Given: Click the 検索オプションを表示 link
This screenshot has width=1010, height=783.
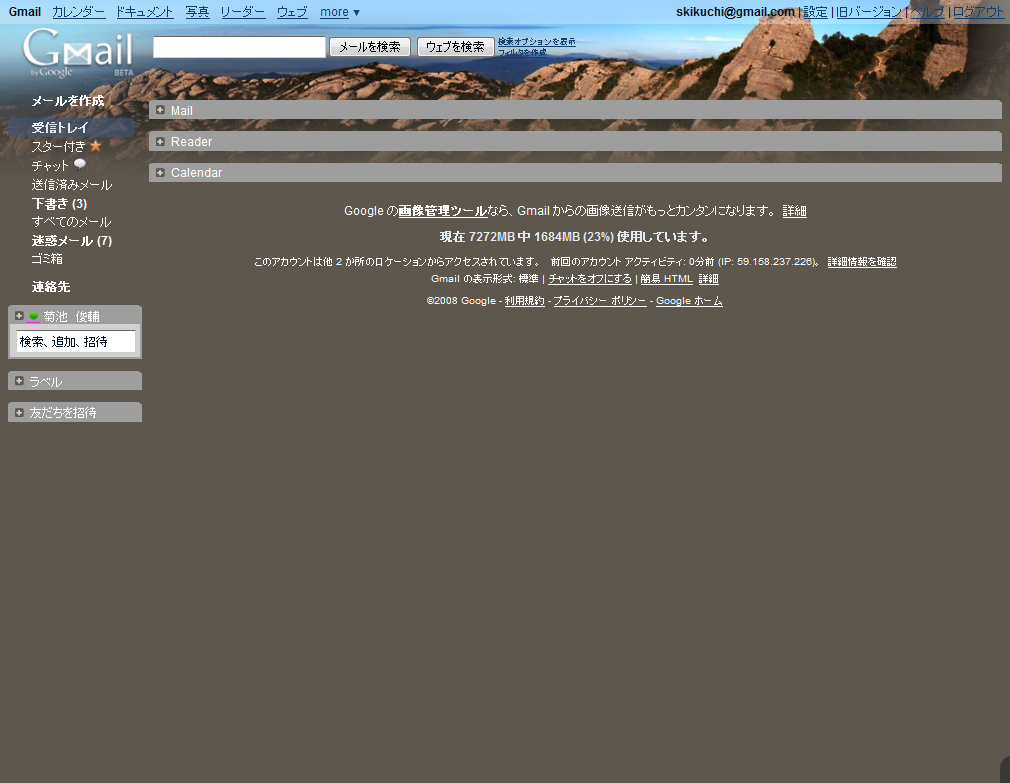Looking at the screenshot, I should pos(537,41).
